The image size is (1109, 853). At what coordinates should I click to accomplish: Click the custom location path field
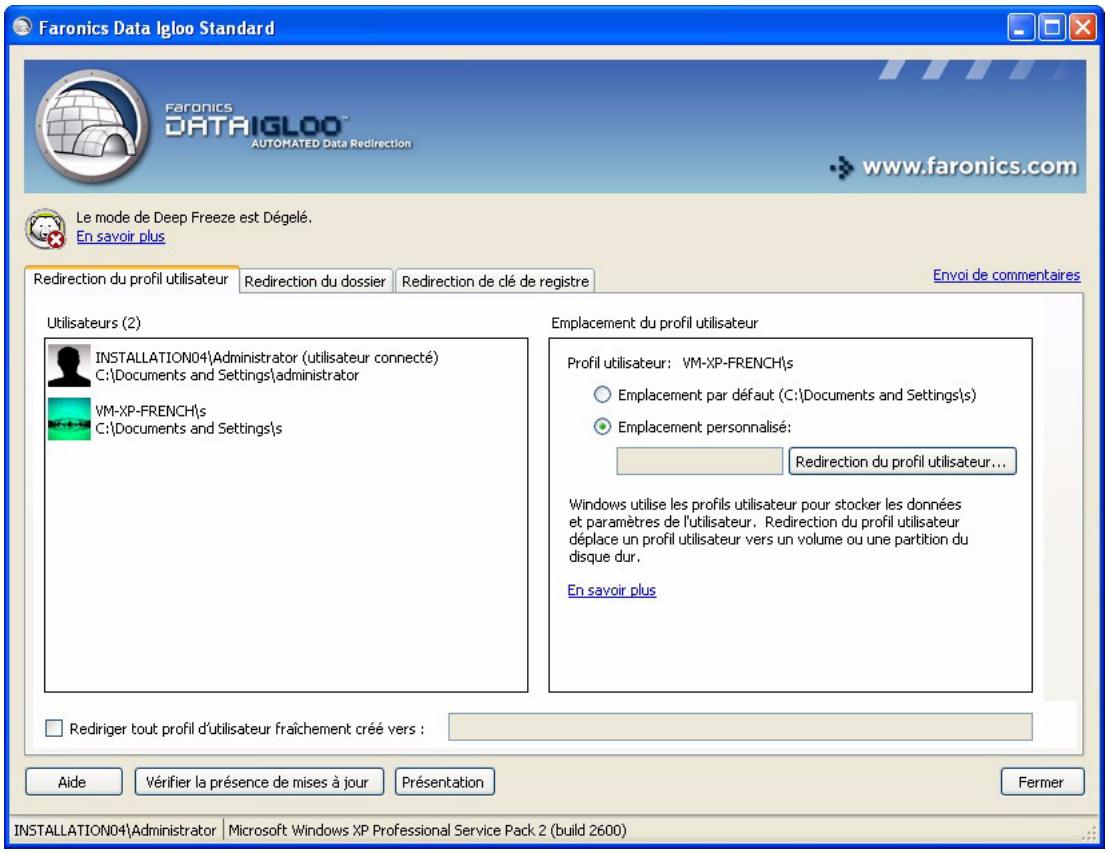click(699, 461)
